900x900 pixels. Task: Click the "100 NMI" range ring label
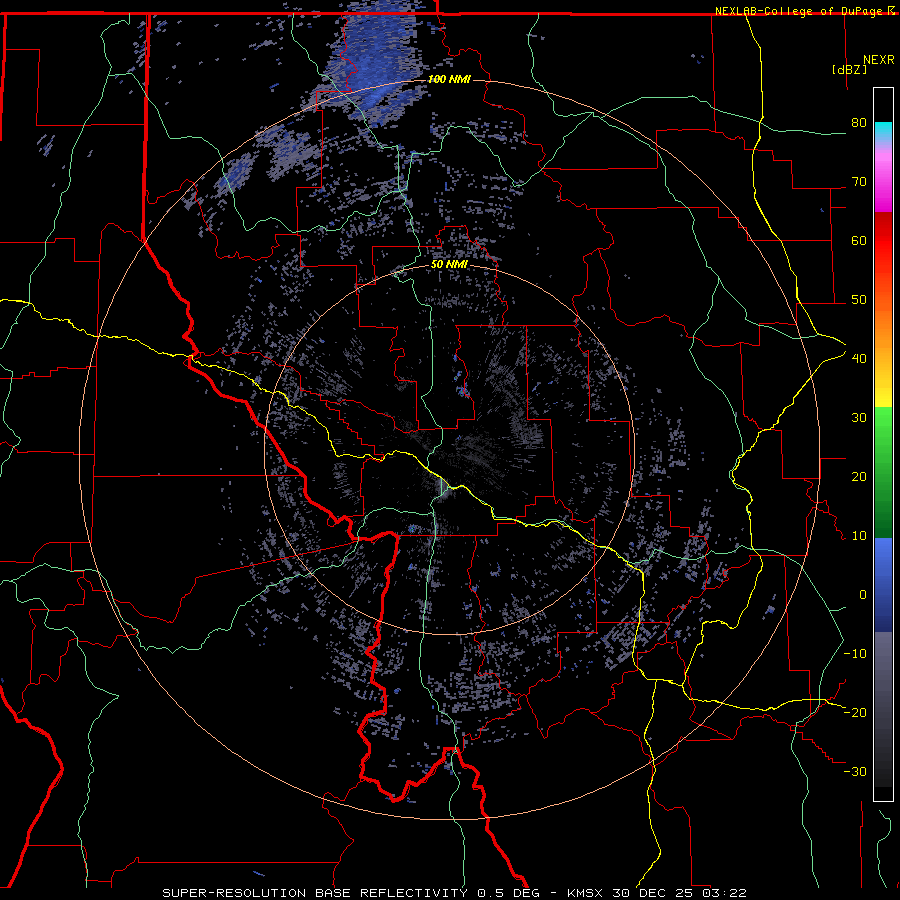(449, 79)
